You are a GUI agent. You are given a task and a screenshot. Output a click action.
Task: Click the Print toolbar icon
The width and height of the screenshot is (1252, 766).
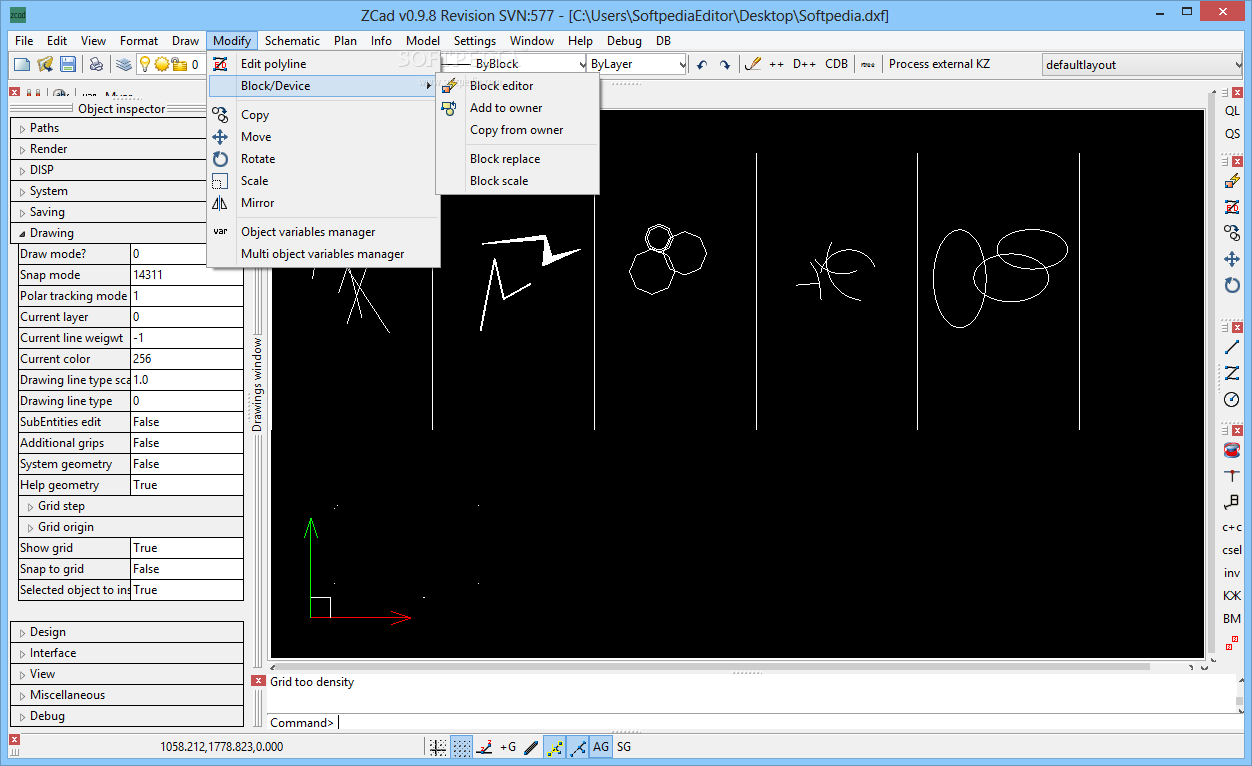coord(96,64)
